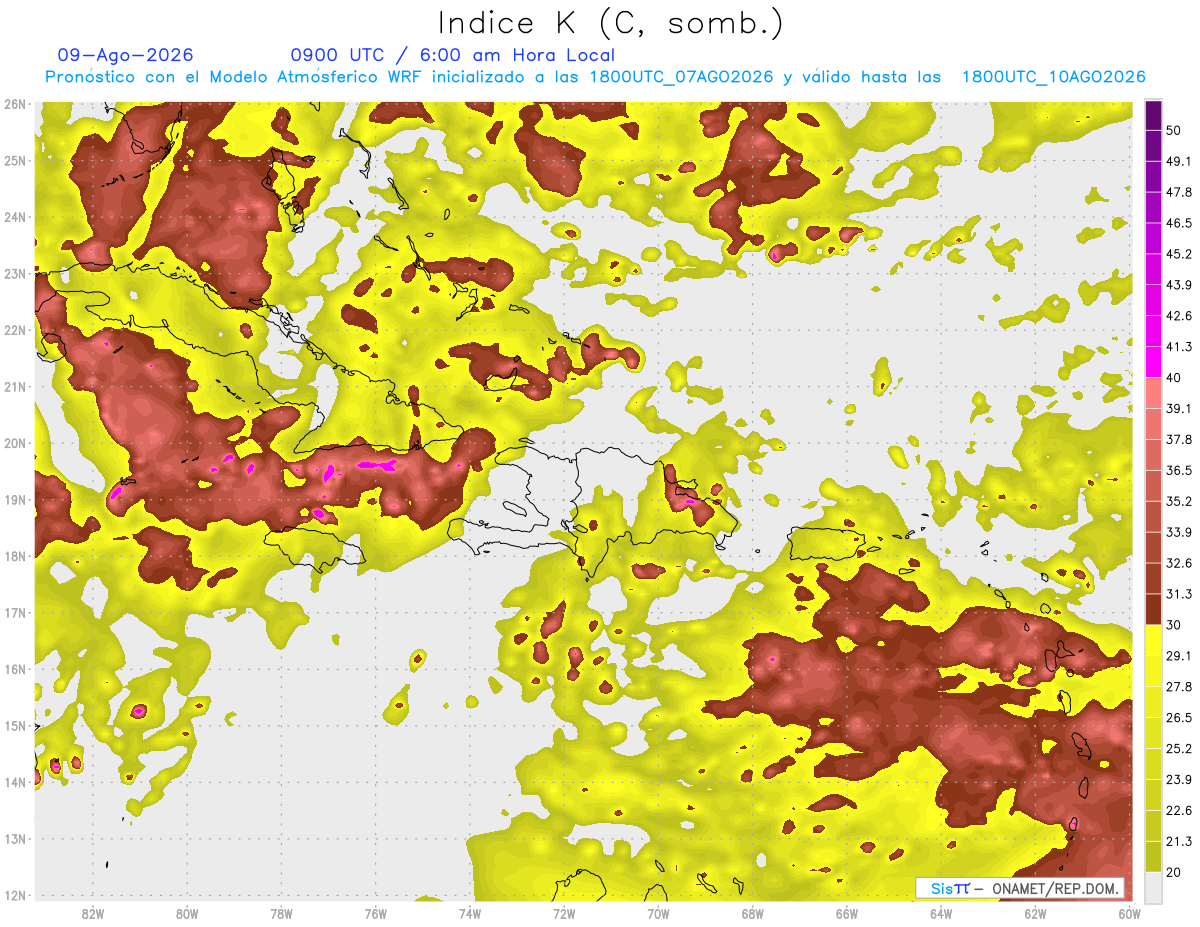Select the date text "09-Ago-2026"

pyautogui.click(x=126, y=55)
